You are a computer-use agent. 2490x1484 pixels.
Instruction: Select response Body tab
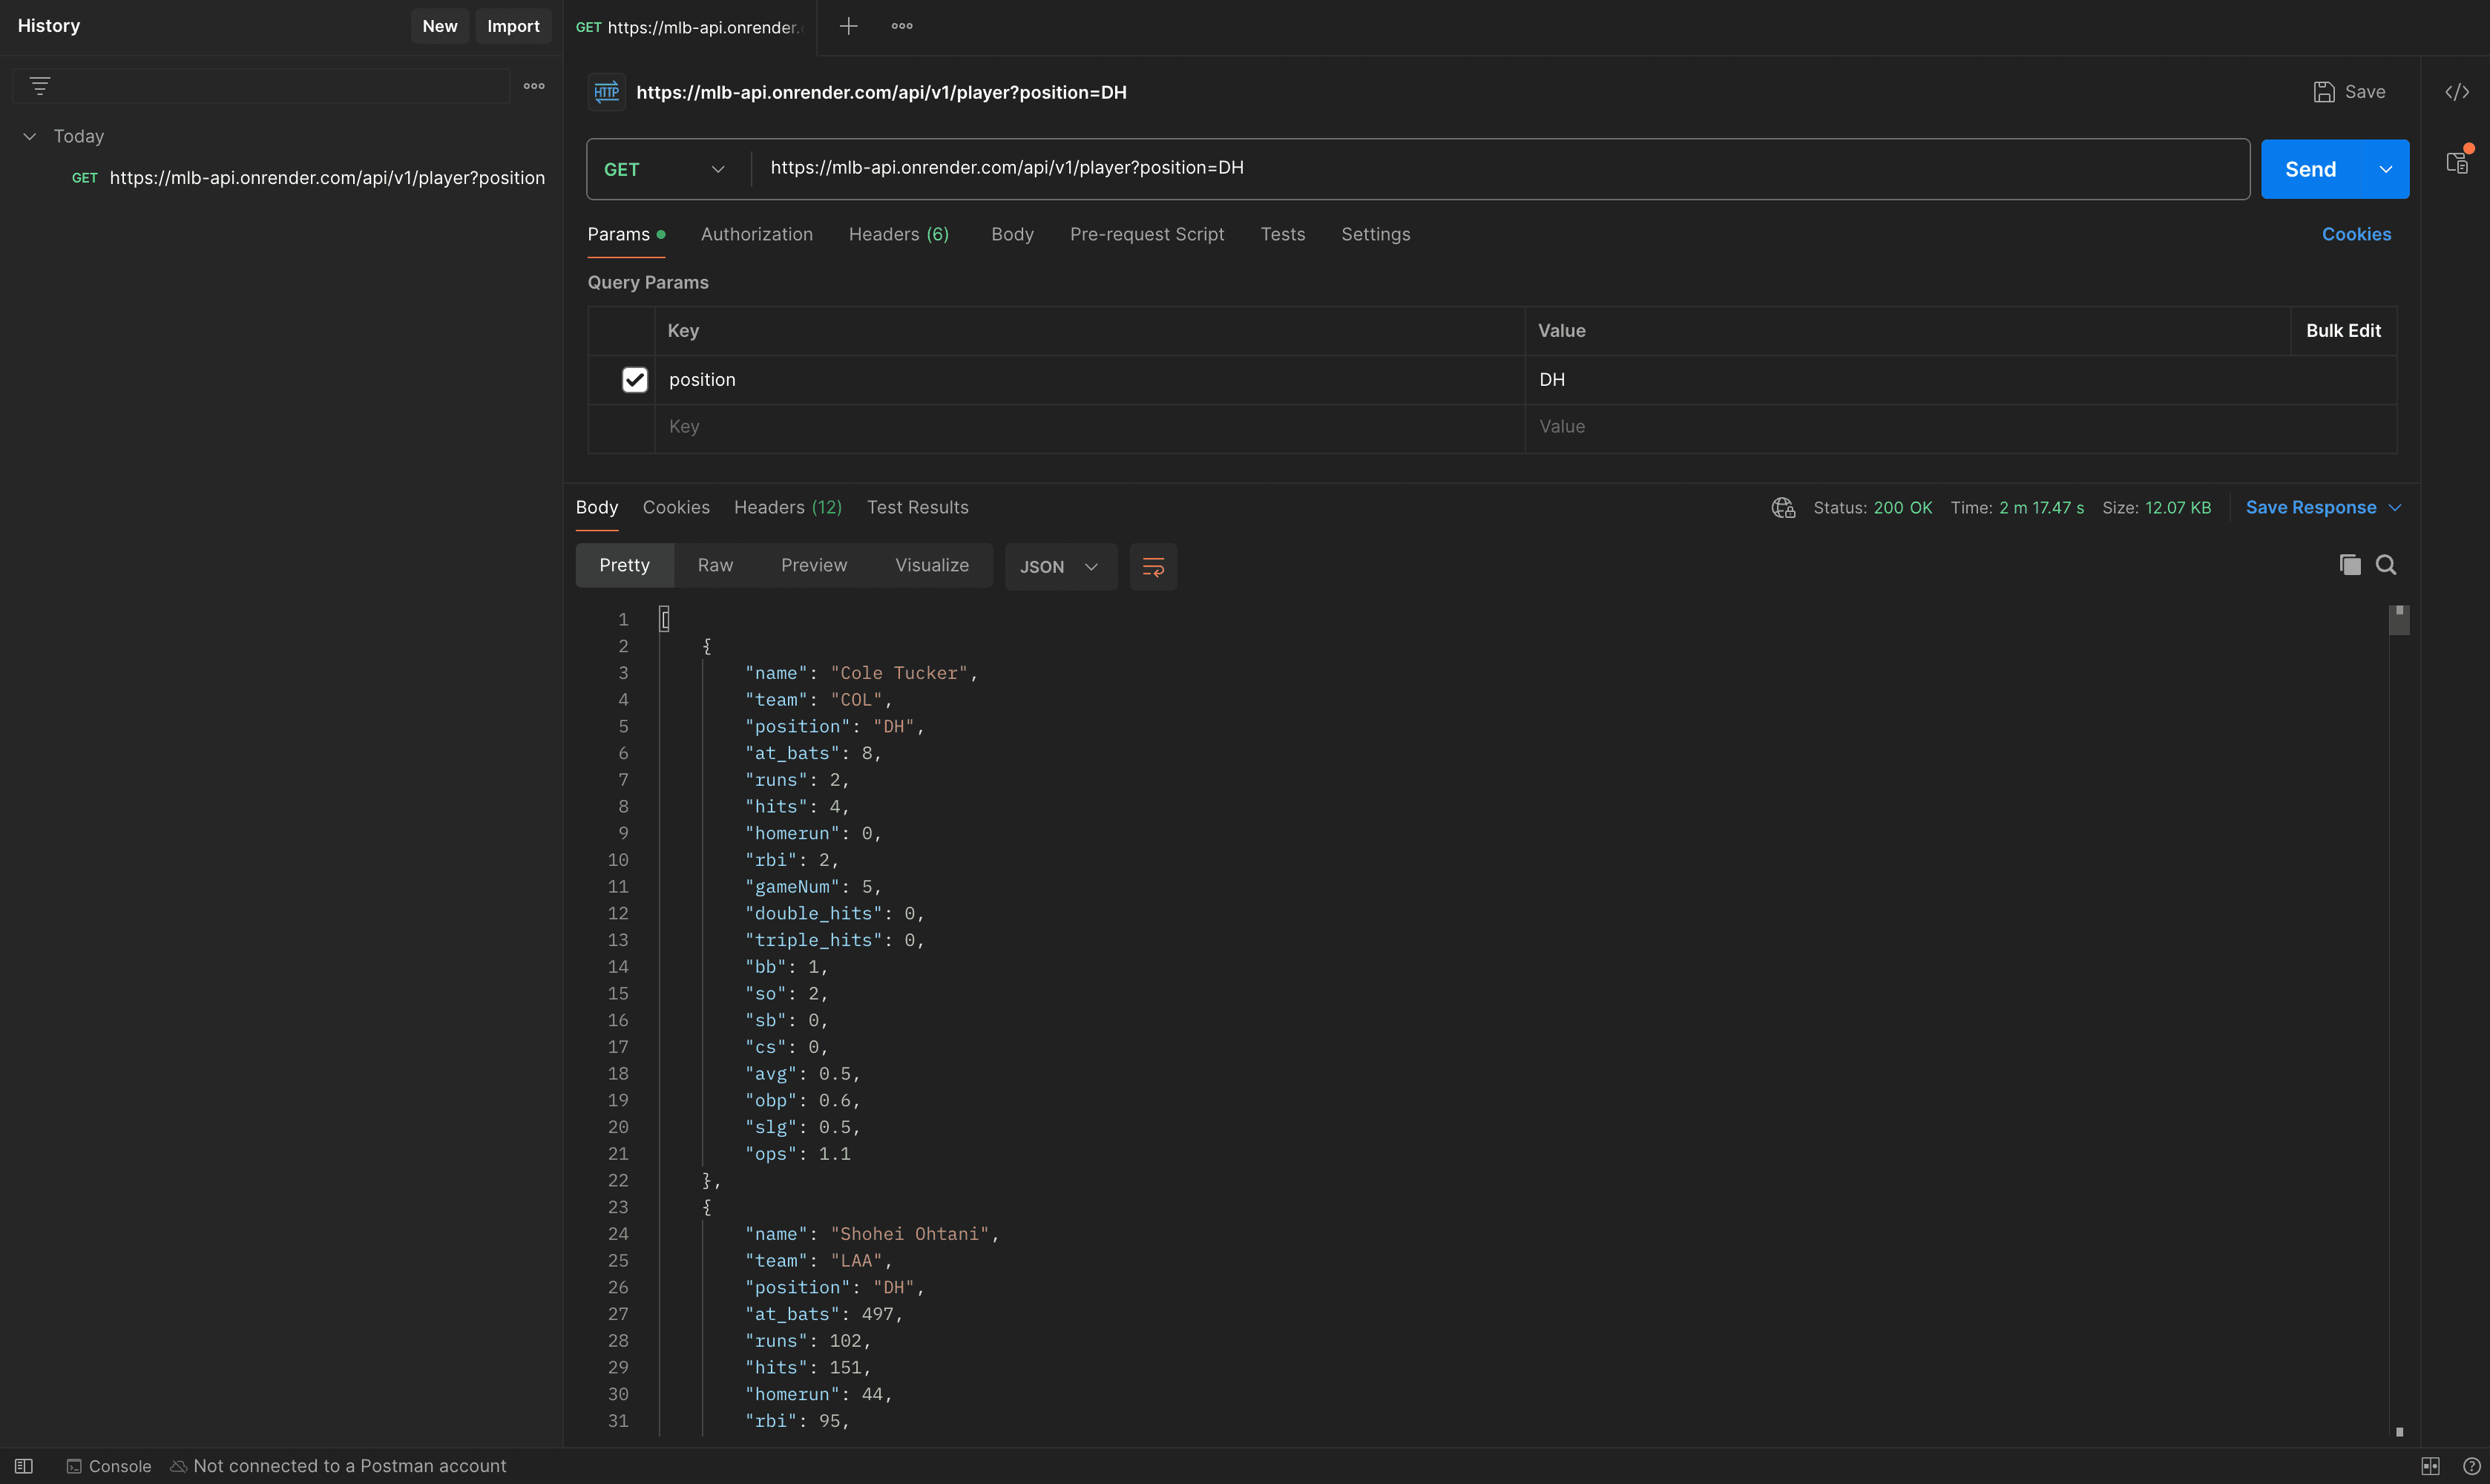click(597, 508)
